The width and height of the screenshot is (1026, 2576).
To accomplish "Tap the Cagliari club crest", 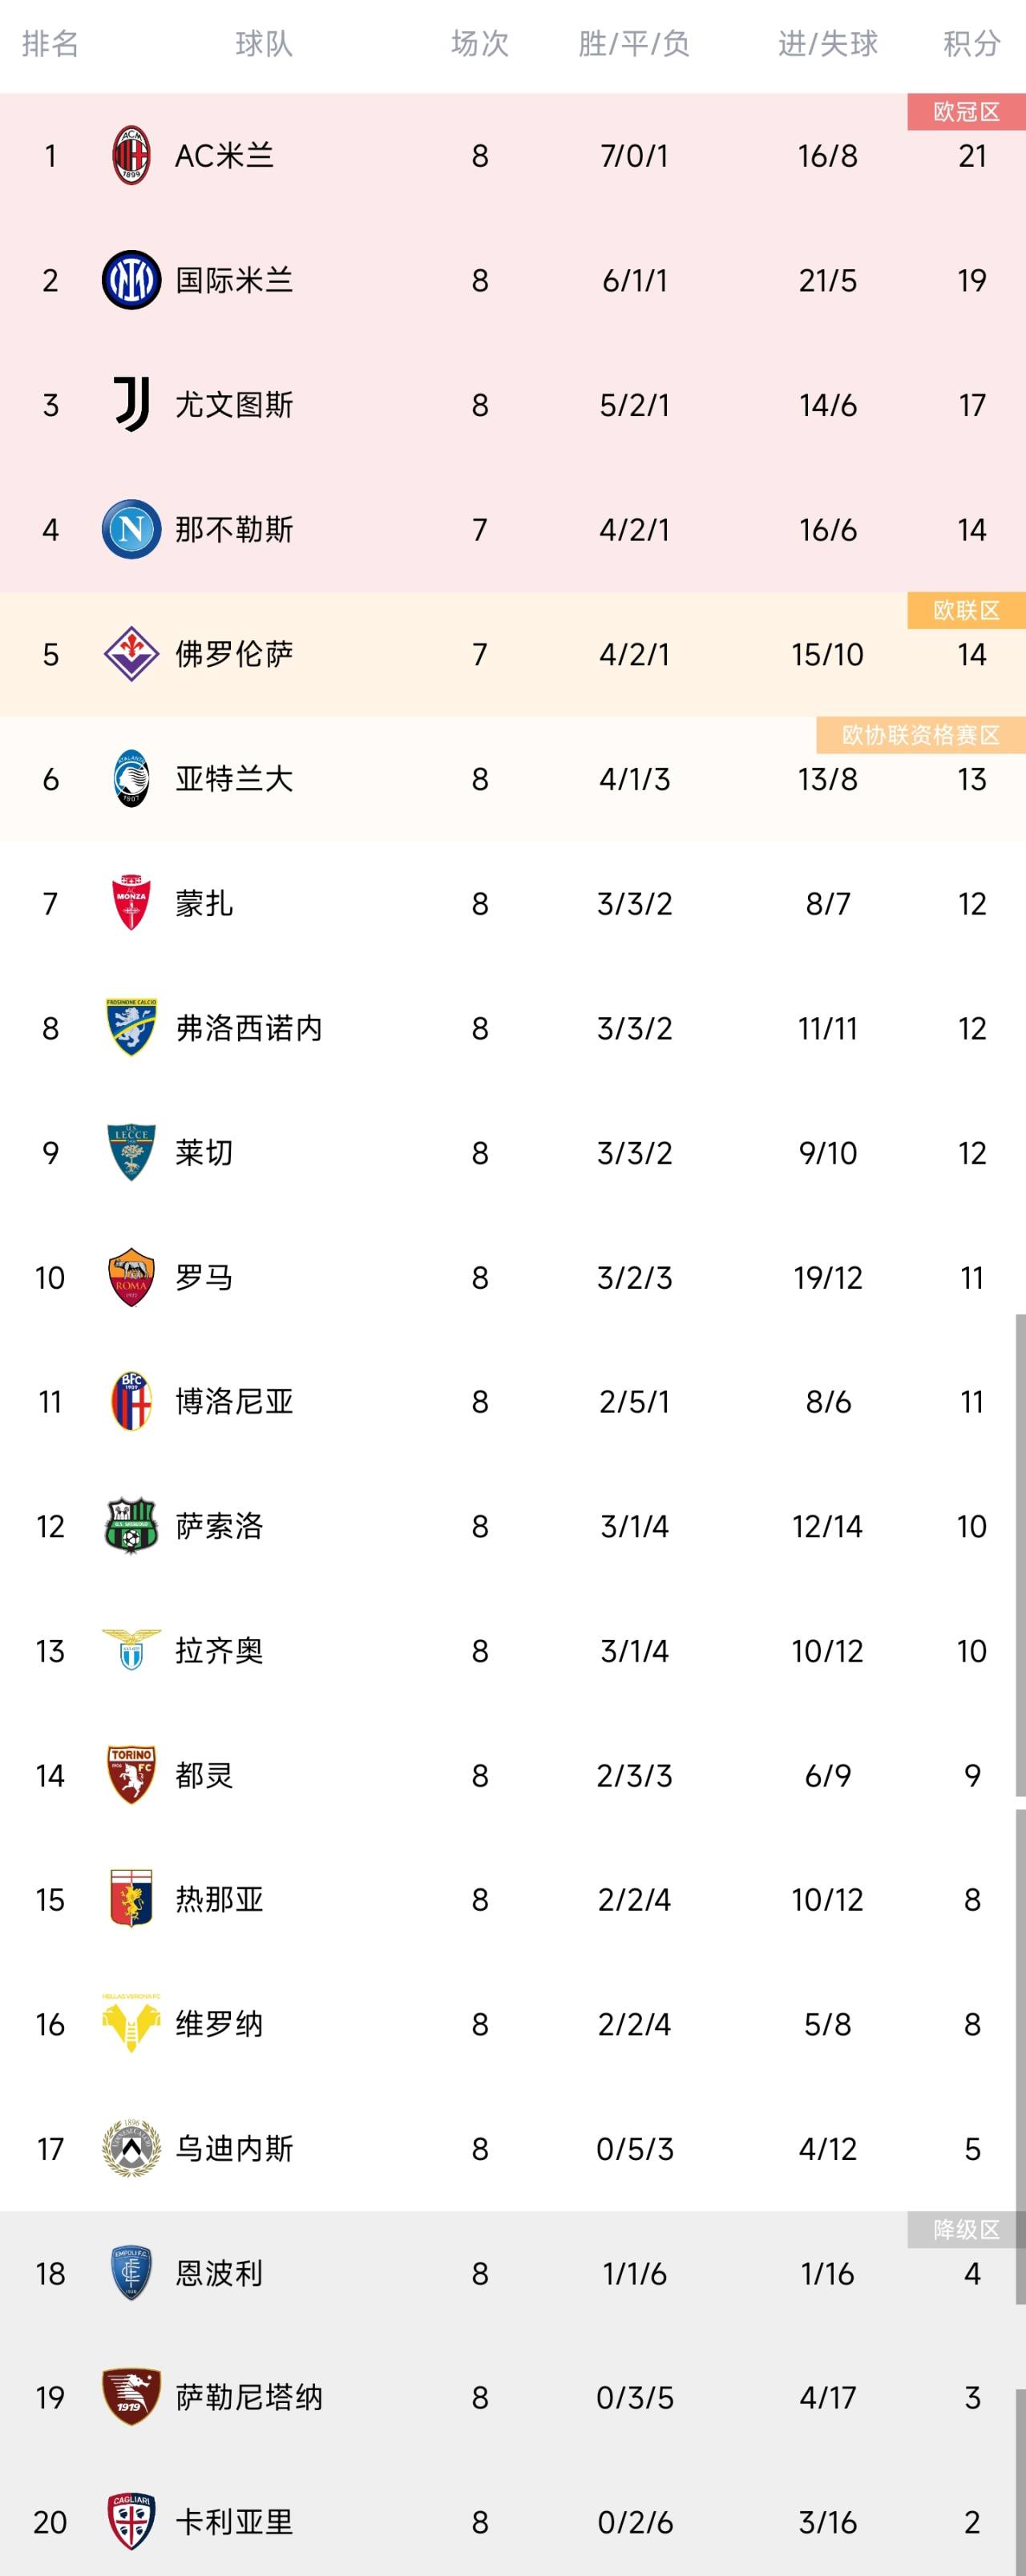I will click(x=131, y=2521).
